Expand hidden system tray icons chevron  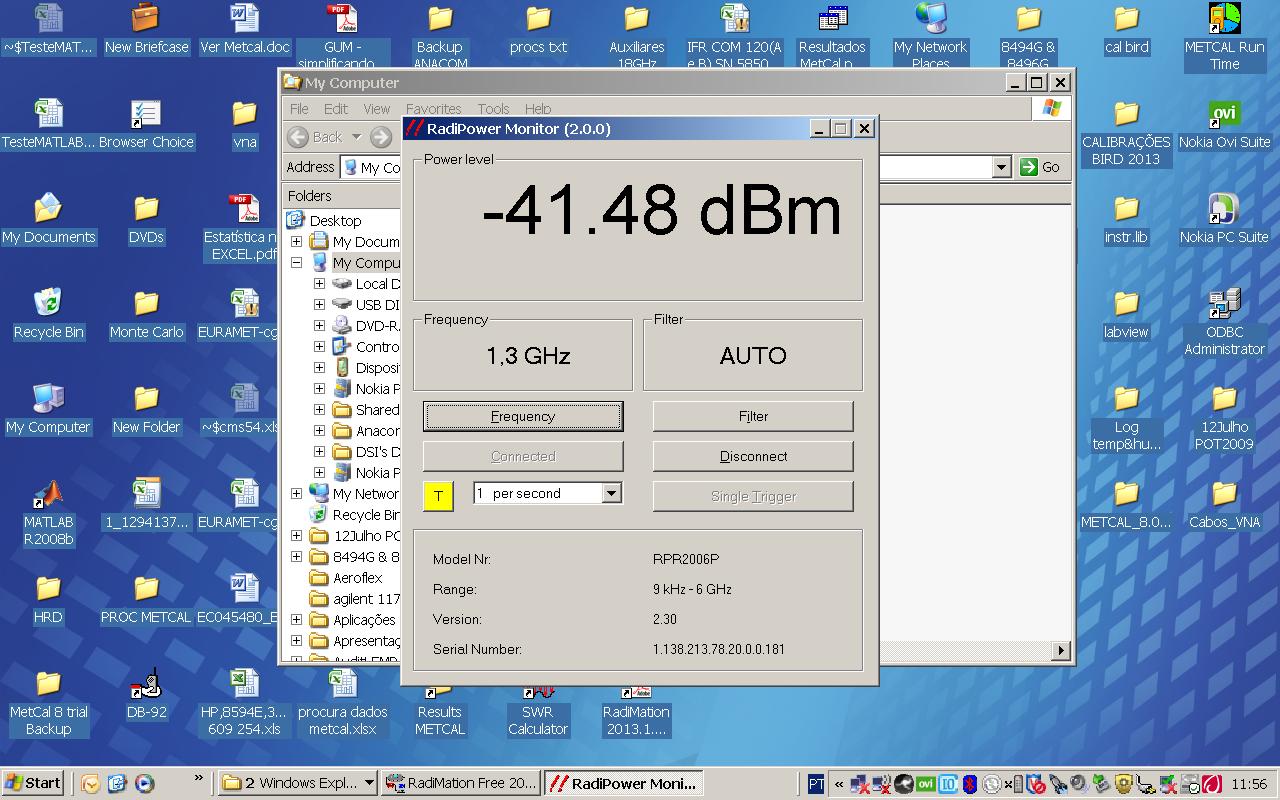838,784
